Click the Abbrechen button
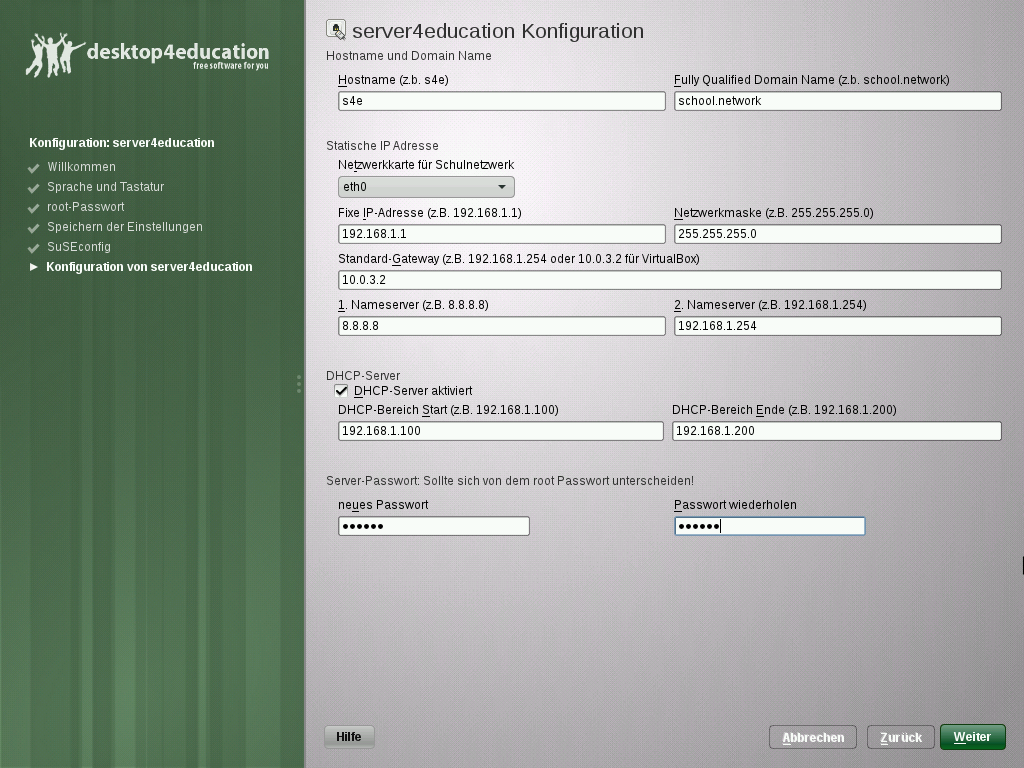Screen dimensions: 1024x768 [813, 737]
